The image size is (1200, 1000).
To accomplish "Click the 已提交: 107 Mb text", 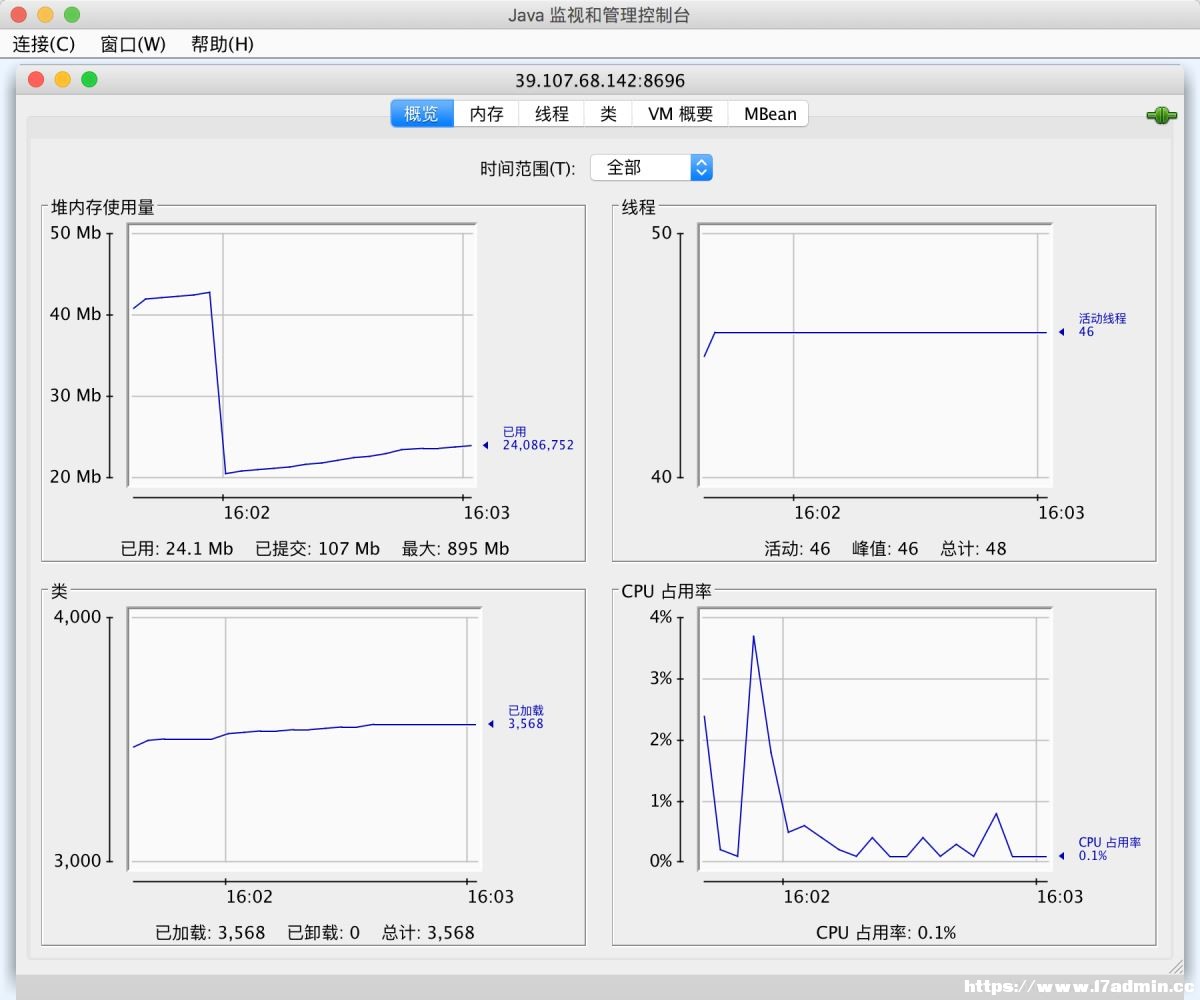I will coord(318,548).
